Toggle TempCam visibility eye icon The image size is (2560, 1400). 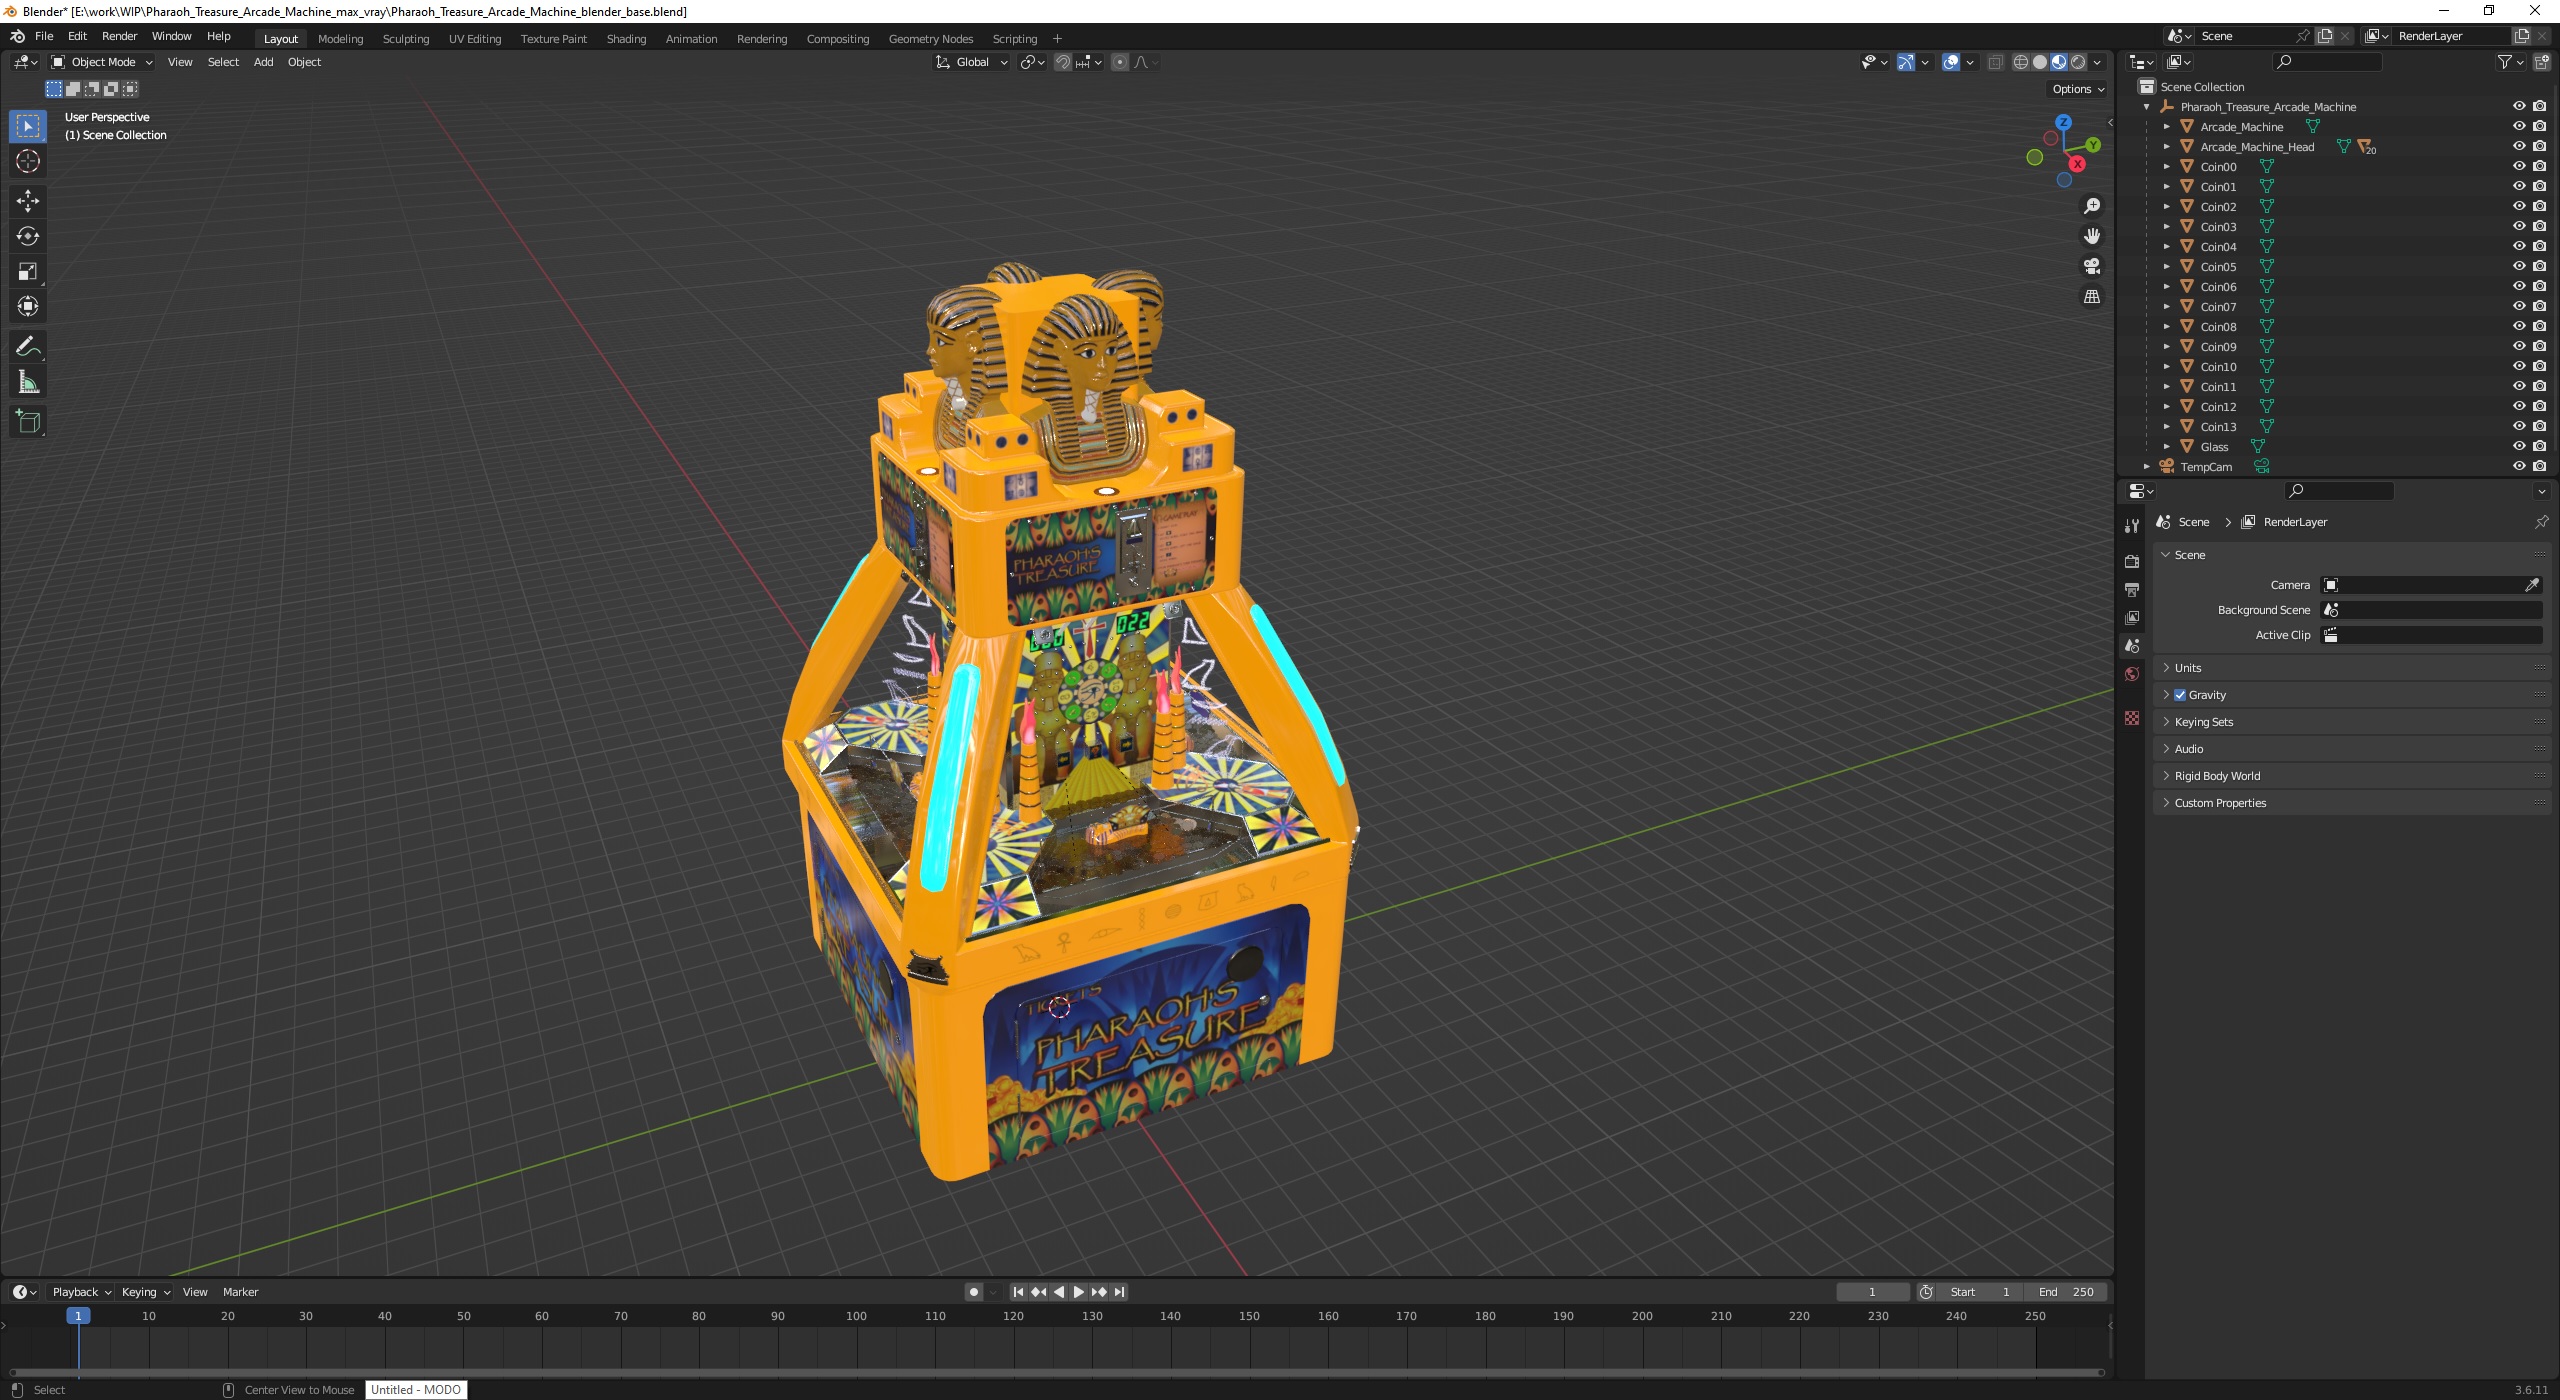coord(2519,466)
